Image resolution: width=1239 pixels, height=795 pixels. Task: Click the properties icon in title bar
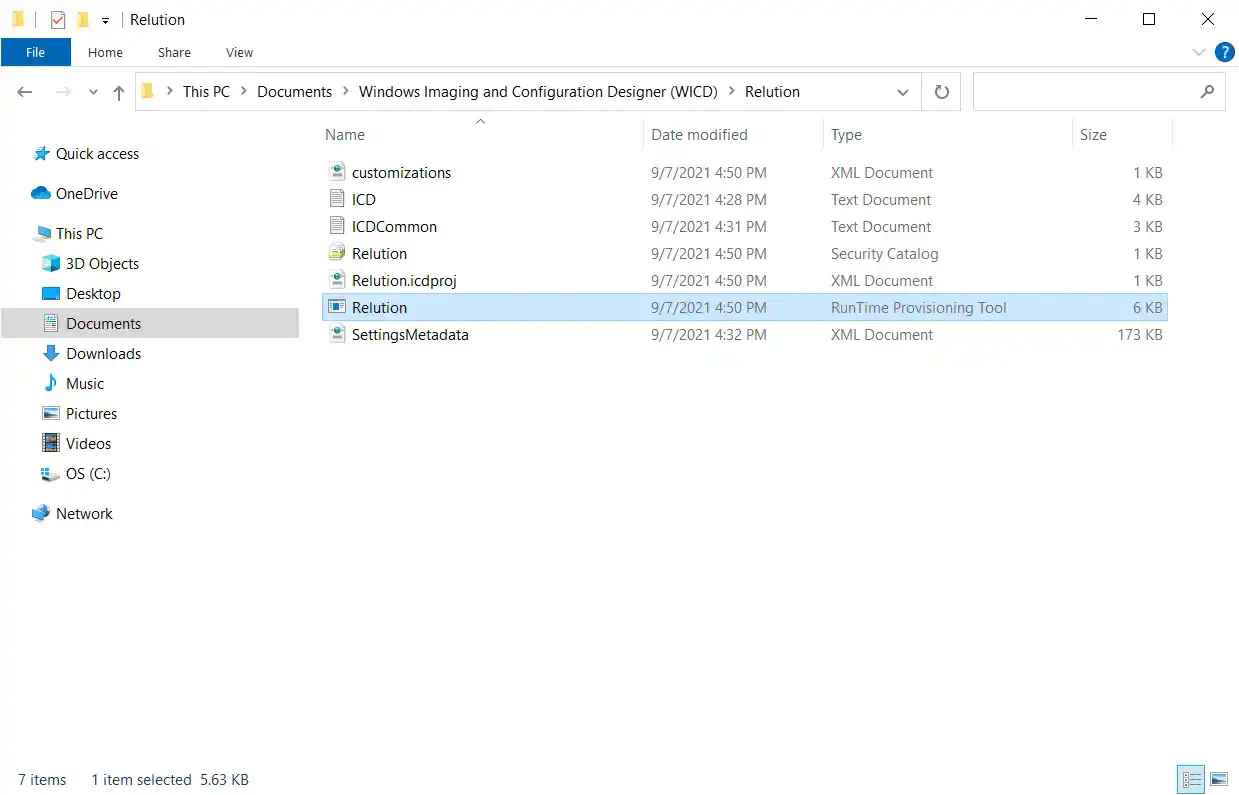(x=58, y=20)
